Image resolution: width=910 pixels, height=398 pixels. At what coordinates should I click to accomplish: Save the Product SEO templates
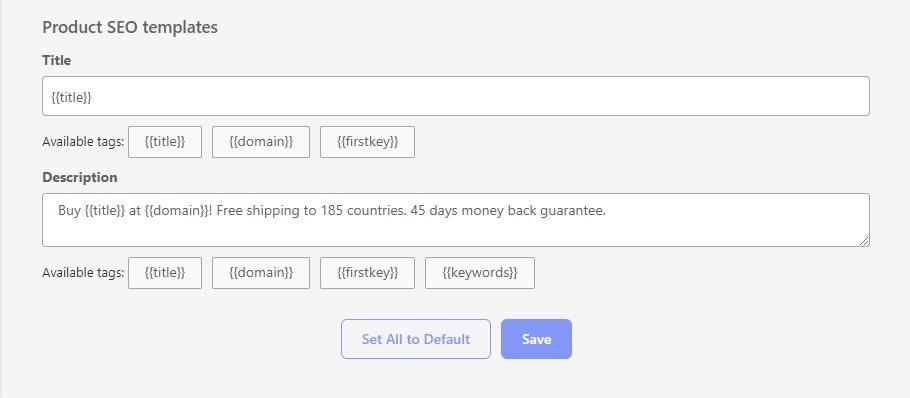coord(536,339)
